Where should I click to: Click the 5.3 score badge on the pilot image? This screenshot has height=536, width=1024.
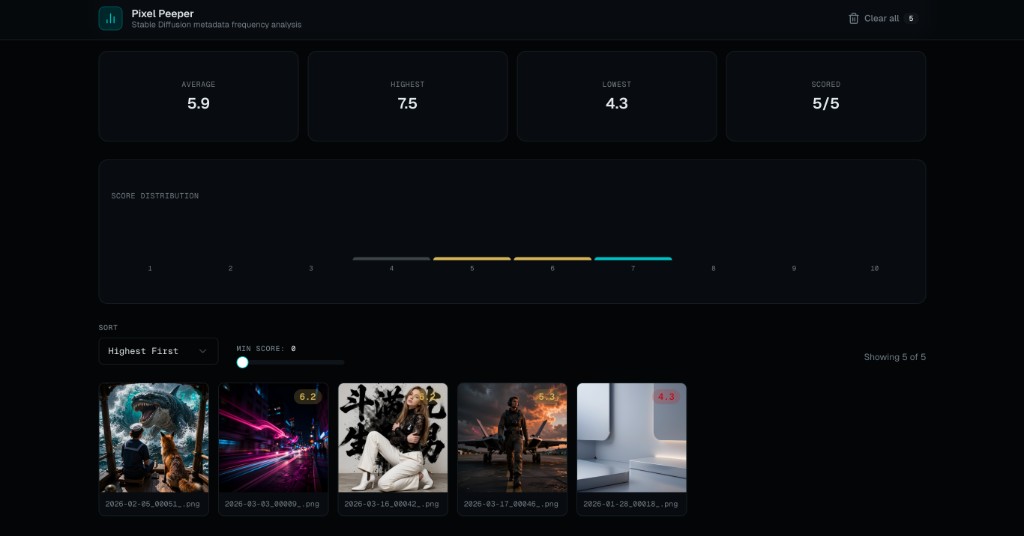(546, 397)
